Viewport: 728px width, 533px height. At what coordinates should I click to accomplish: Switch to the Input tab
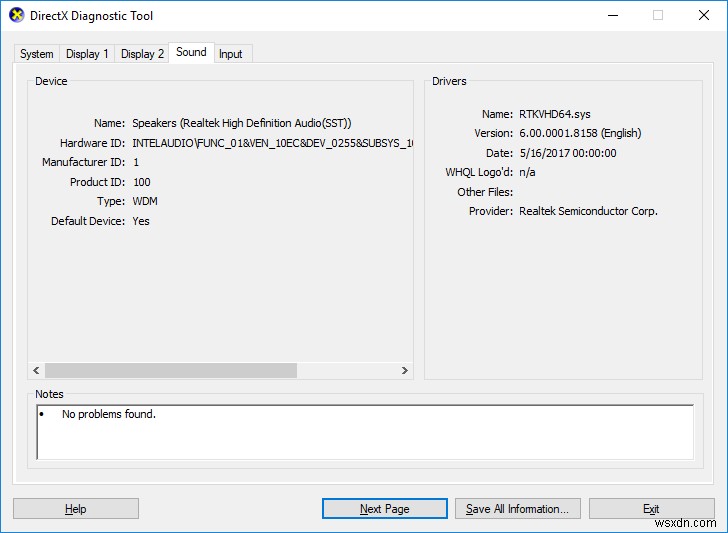(x=231, y=54)
